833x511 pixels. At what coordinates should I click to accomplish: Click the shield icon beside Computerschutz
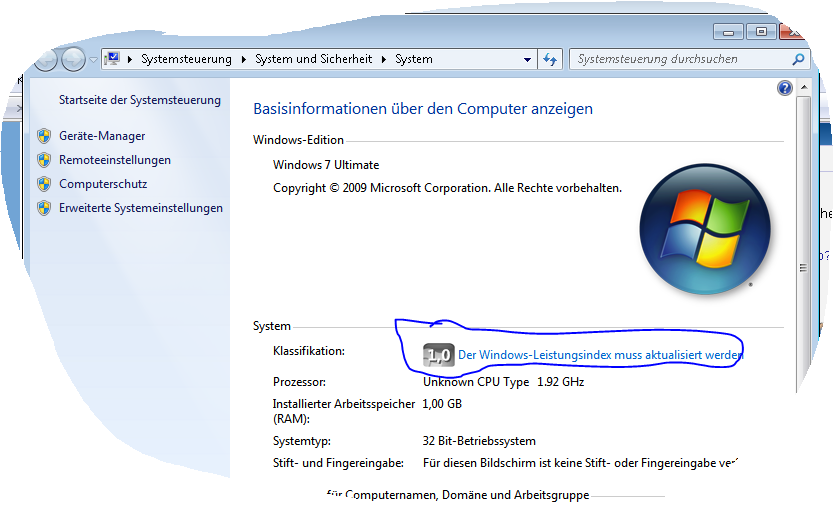tap(44, 184)
